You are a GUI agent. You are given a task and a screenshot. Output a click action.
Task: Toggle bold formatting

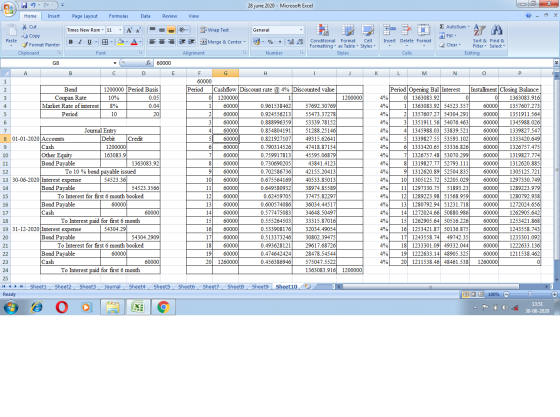(71, 42)
